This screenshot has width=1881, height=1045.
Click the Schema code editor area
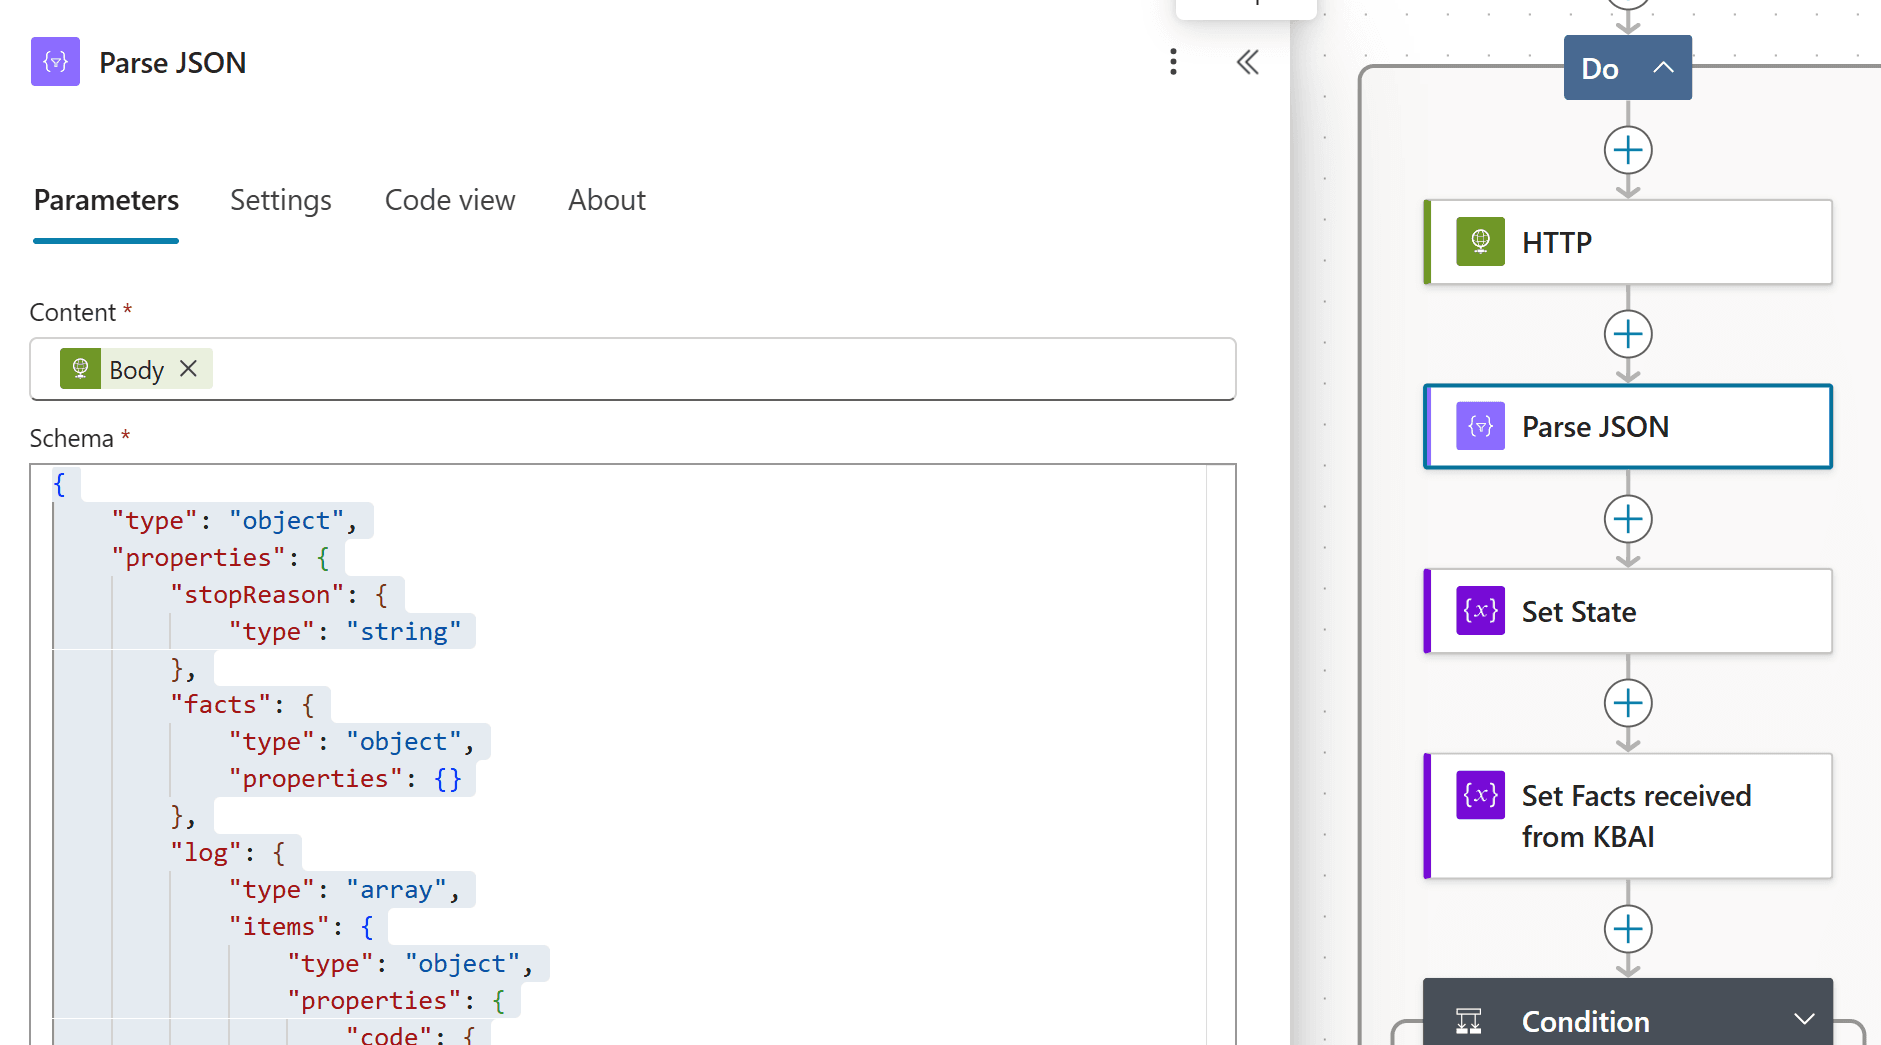633,755
